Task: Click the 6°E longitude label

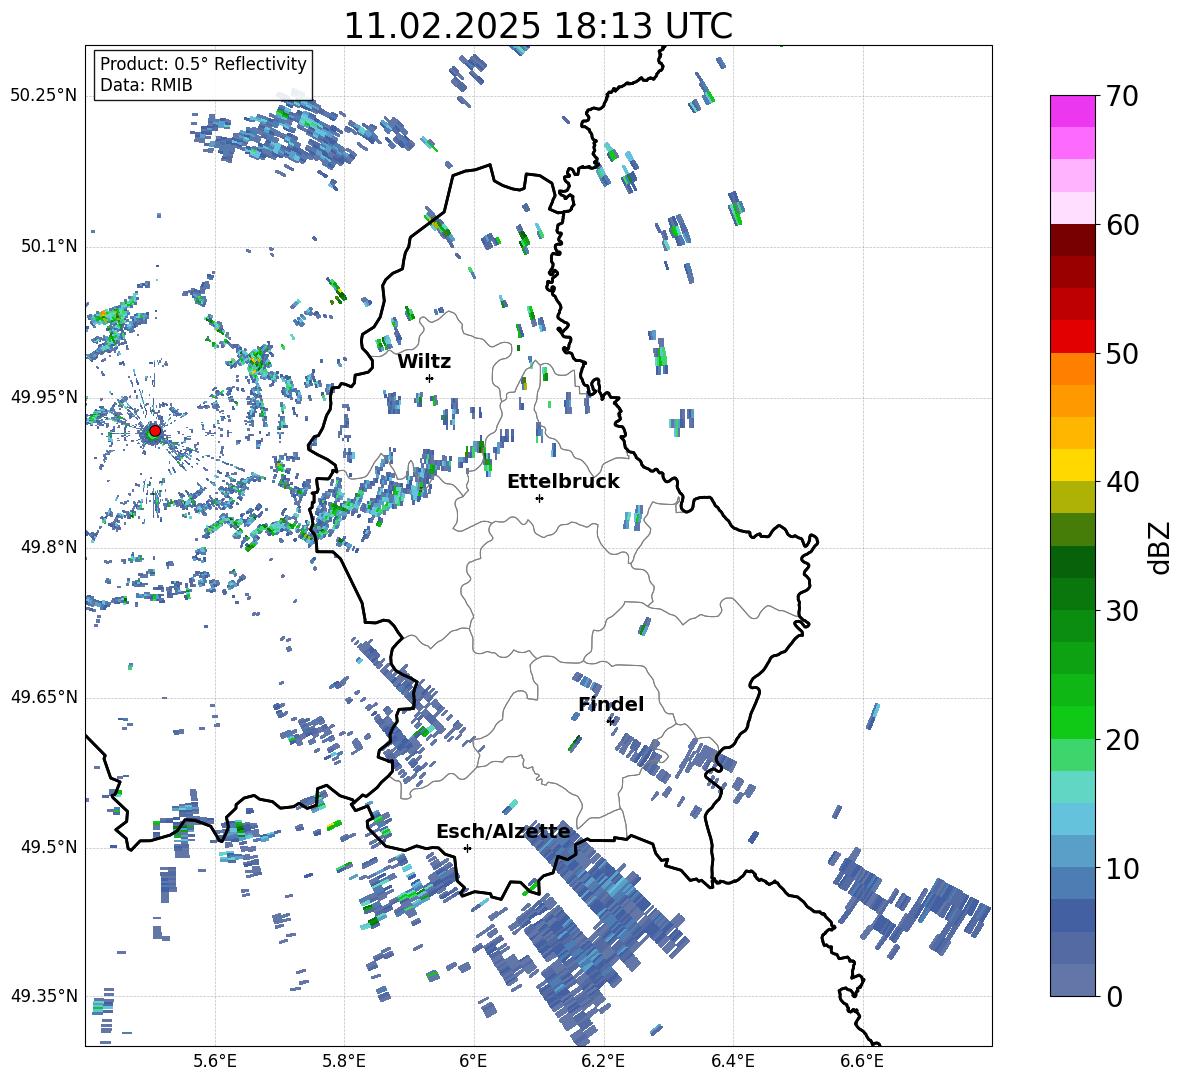Action: [473, 1062]
